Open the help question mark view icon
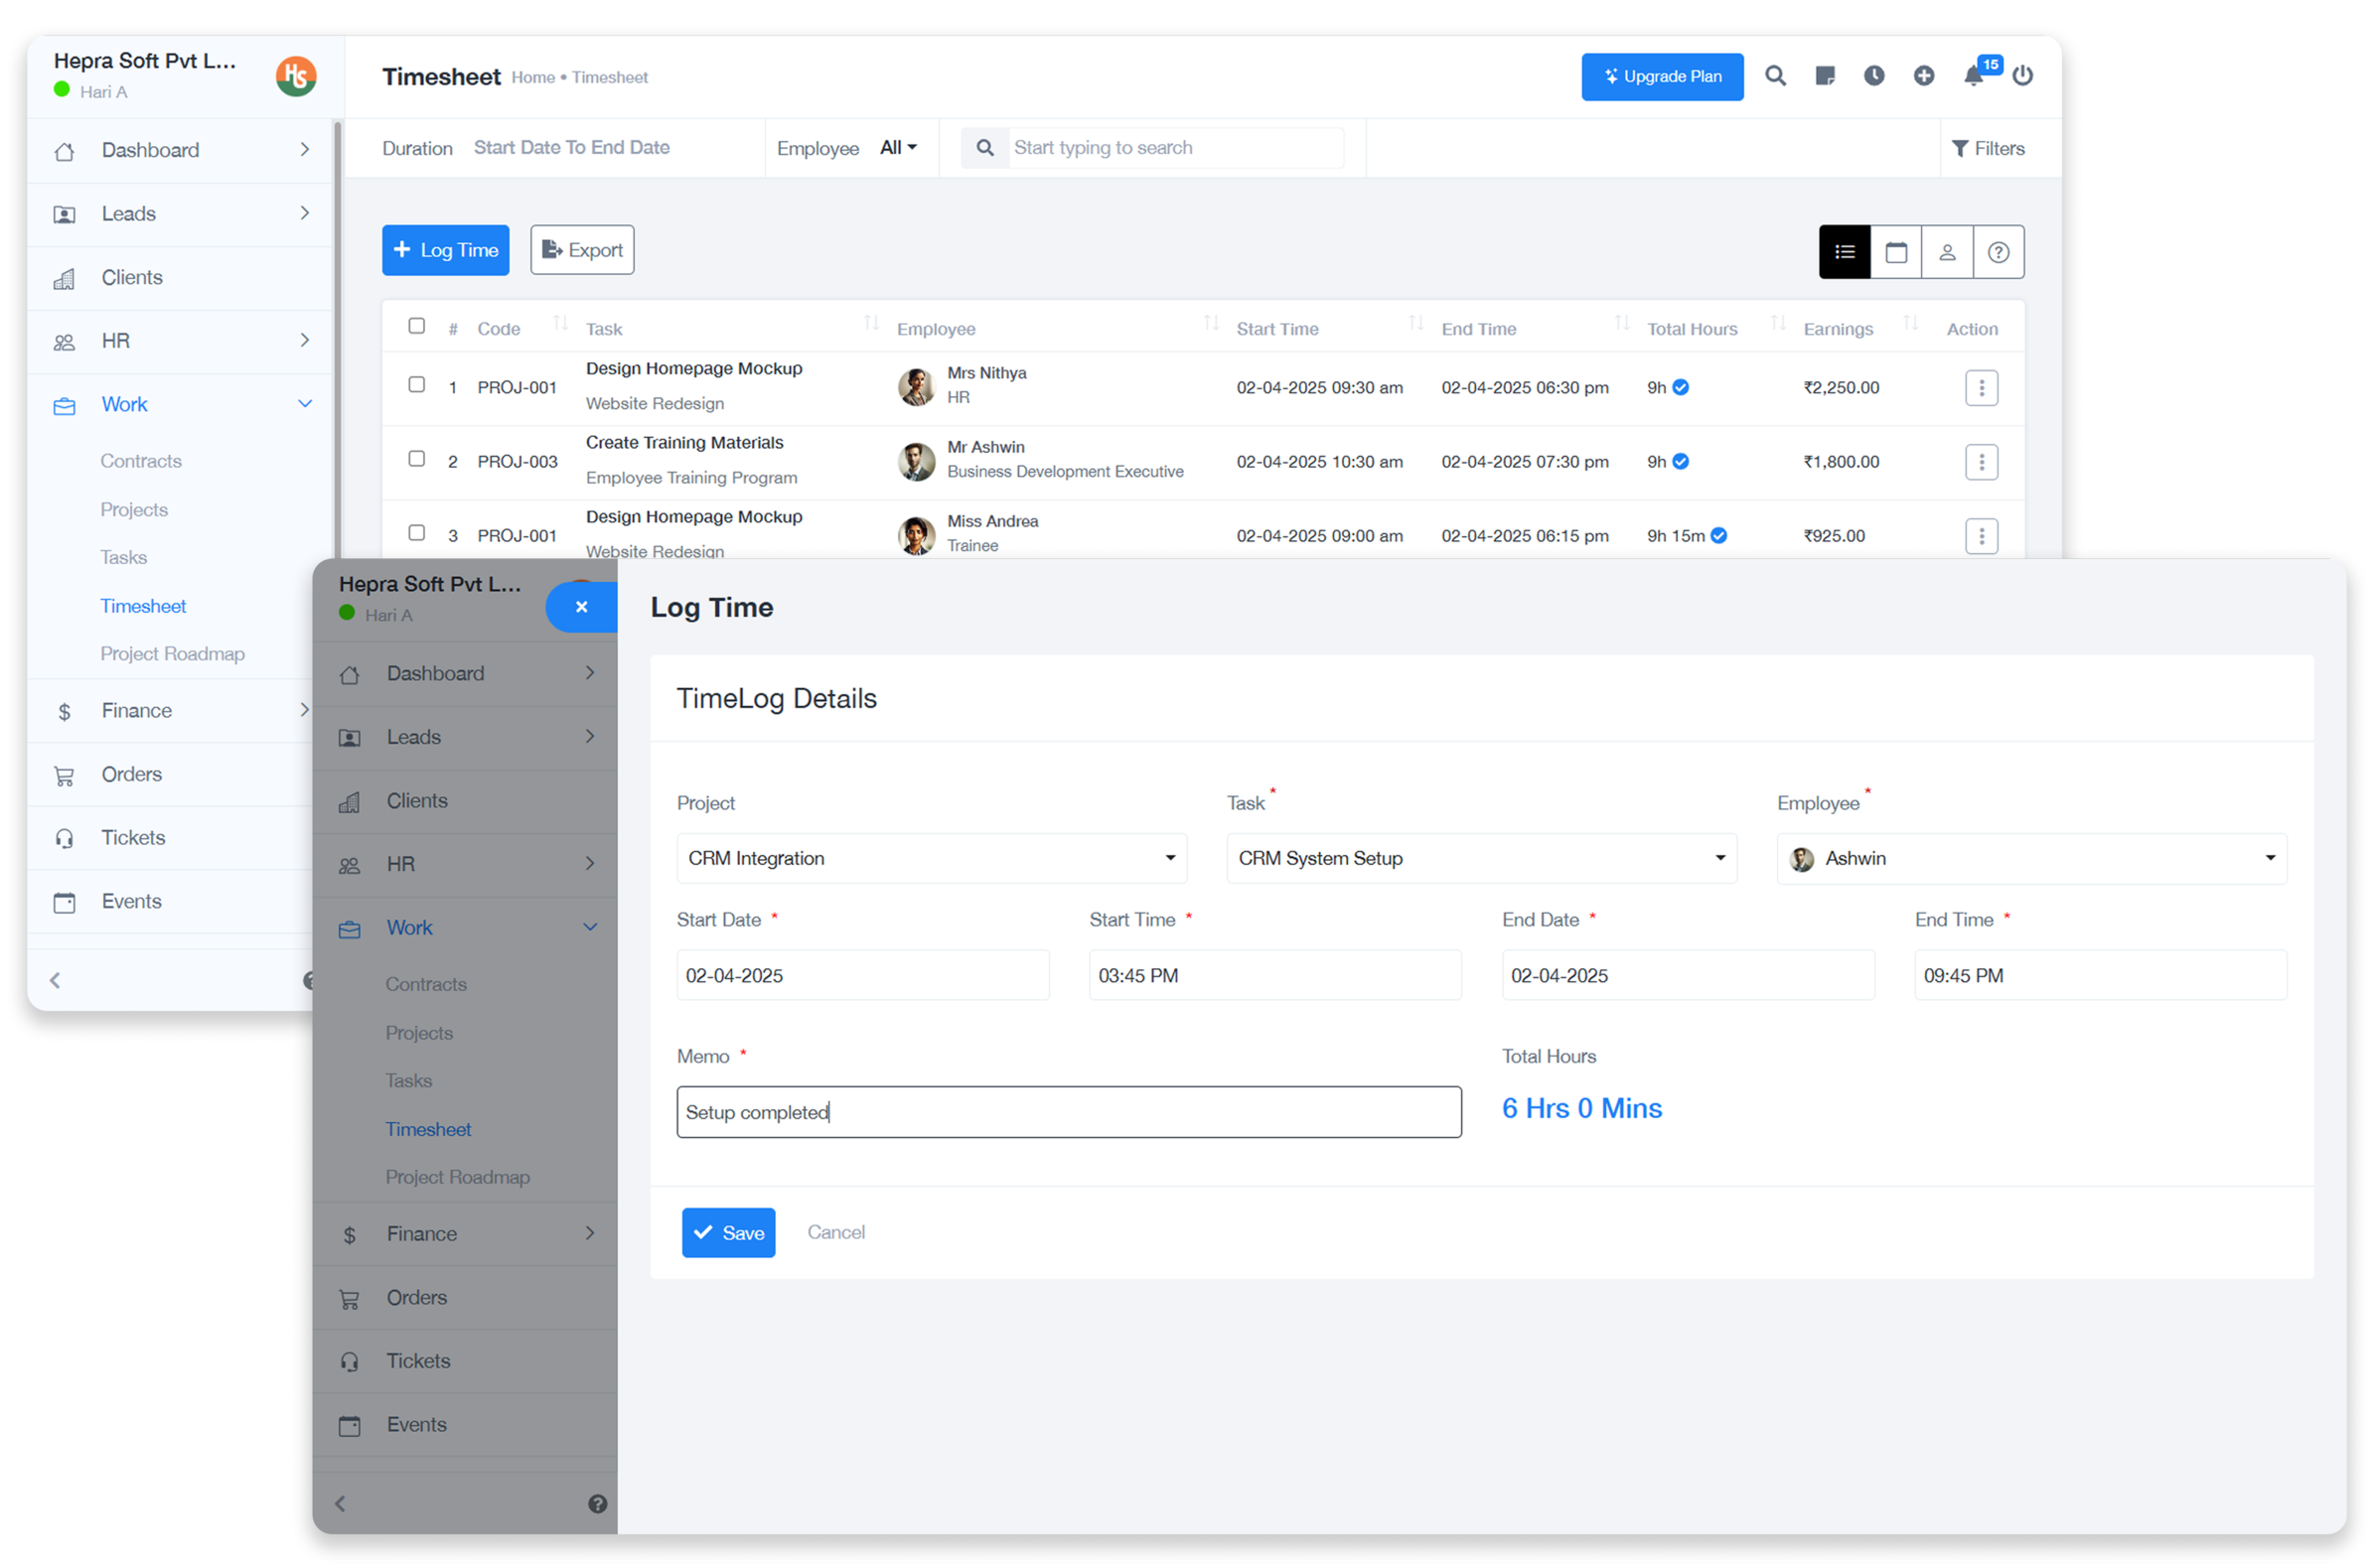The image size is (2374, 1568). tap(1997, 252)
